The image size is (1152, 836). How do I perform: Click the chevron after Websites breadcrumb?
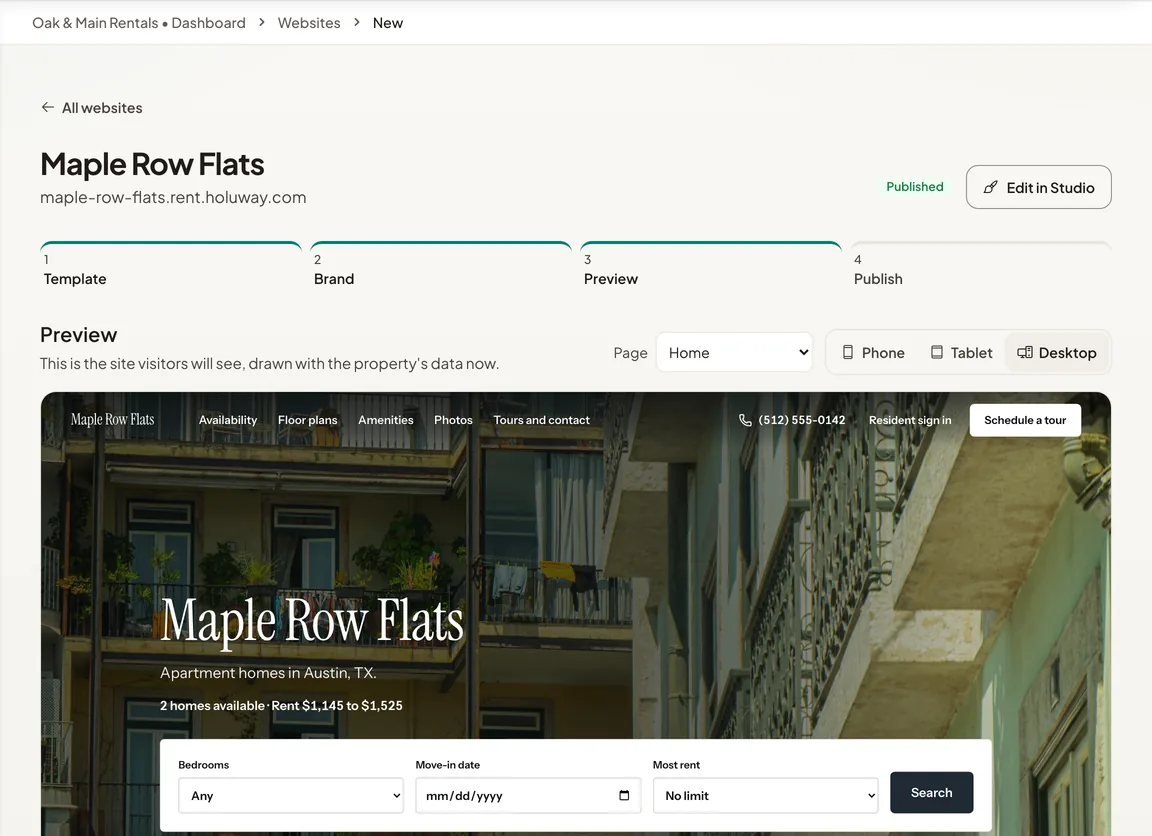pos(357,23)
